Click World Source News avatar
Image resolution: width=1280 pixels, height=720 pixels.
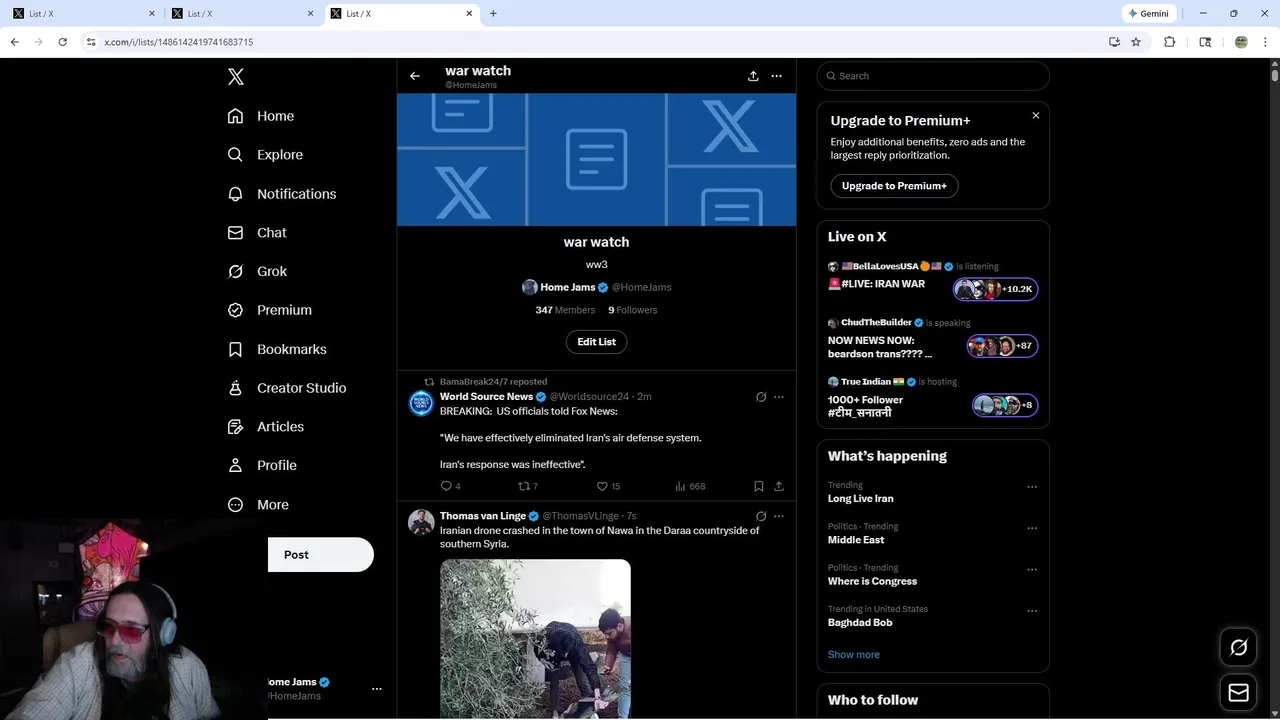coord(421,403)
